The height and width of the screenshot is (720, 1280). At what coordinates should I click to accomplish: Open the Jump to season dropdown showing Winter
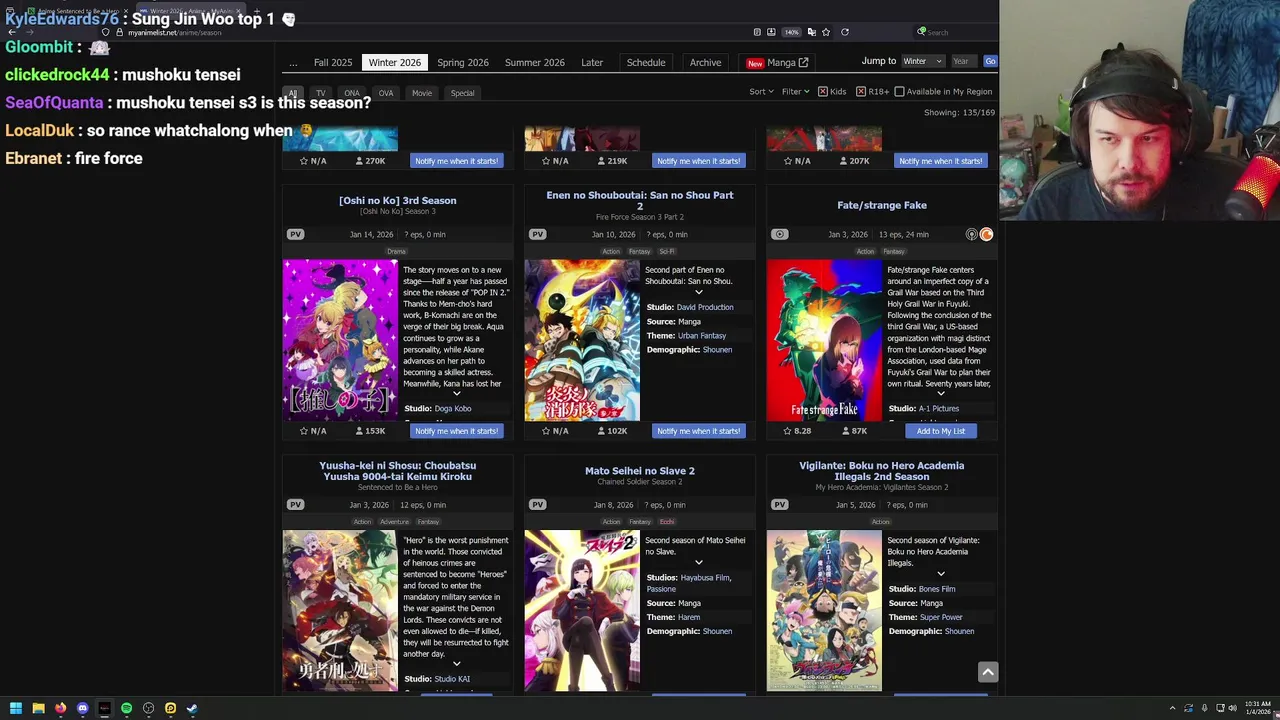click(x=922, y=62)
